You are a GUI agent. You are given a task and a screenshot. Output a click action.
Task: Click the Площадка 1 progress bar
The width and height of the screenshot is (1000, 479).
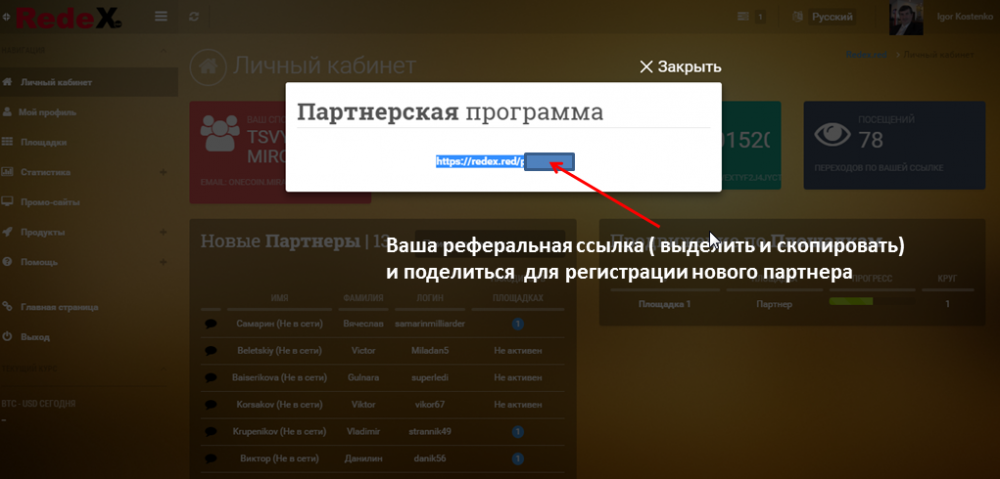tap(871, 301)
